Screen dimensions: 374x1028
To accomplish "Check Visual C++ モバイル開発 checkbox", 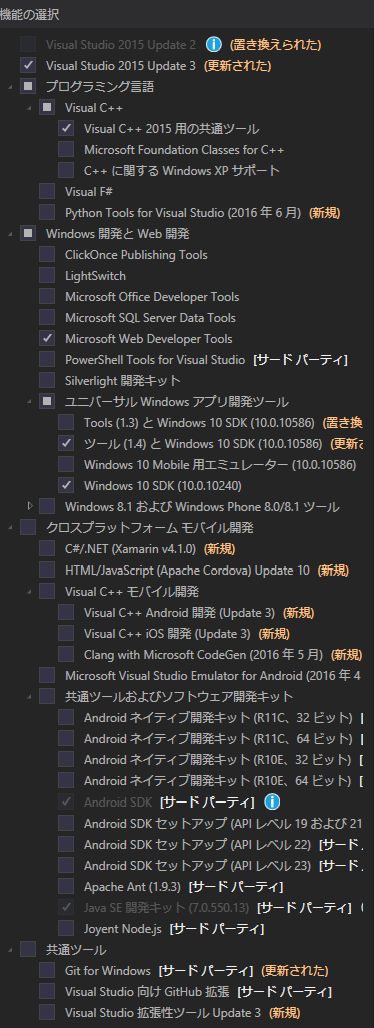I will [x=47, y=591].
